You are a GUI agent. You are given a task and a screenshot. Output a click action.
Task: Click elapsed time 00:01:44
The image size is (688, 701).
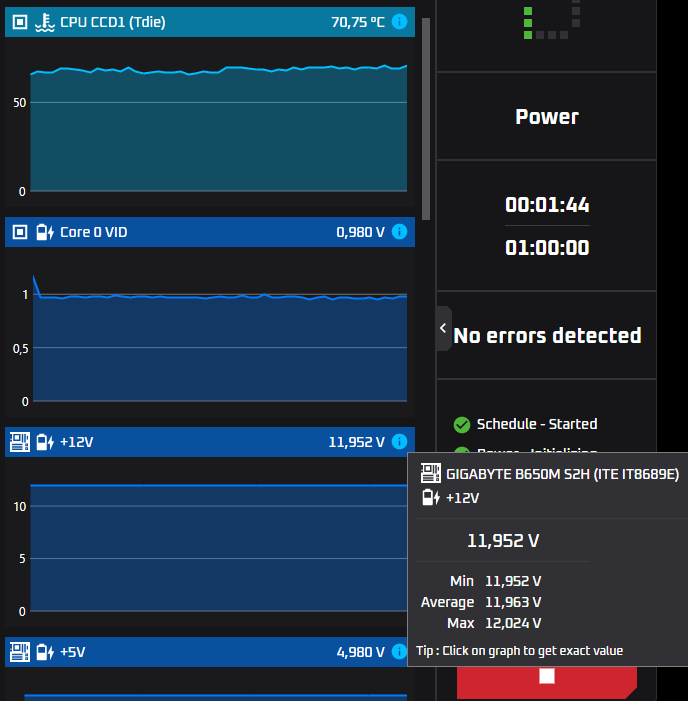tap(547, 205)
